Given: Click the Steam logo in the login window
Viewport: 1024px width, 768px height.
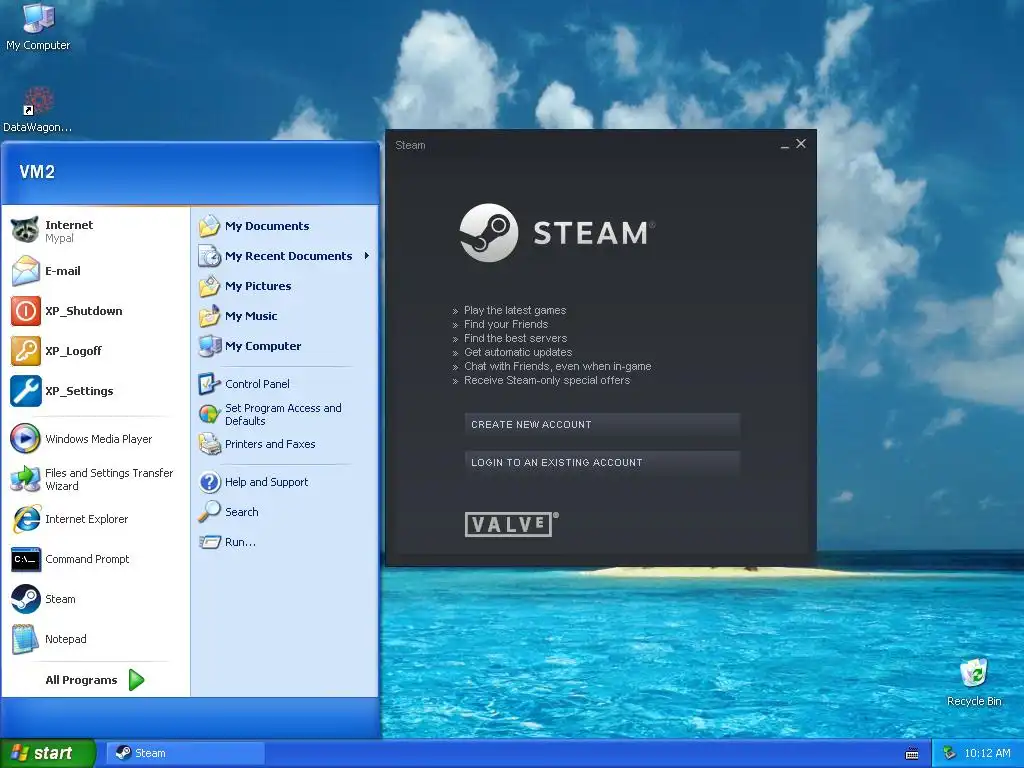Looking at the screenshot, I should coord(557,232).
